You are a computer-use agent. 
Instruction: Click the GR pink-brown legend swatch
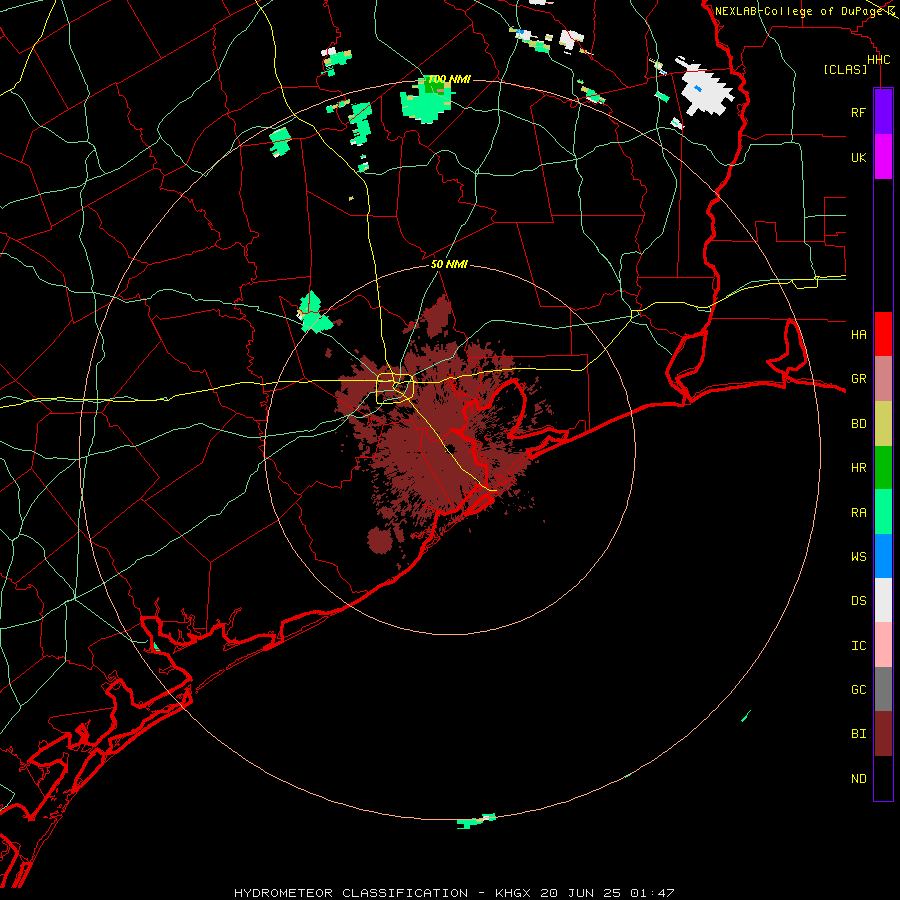point(883,378)
